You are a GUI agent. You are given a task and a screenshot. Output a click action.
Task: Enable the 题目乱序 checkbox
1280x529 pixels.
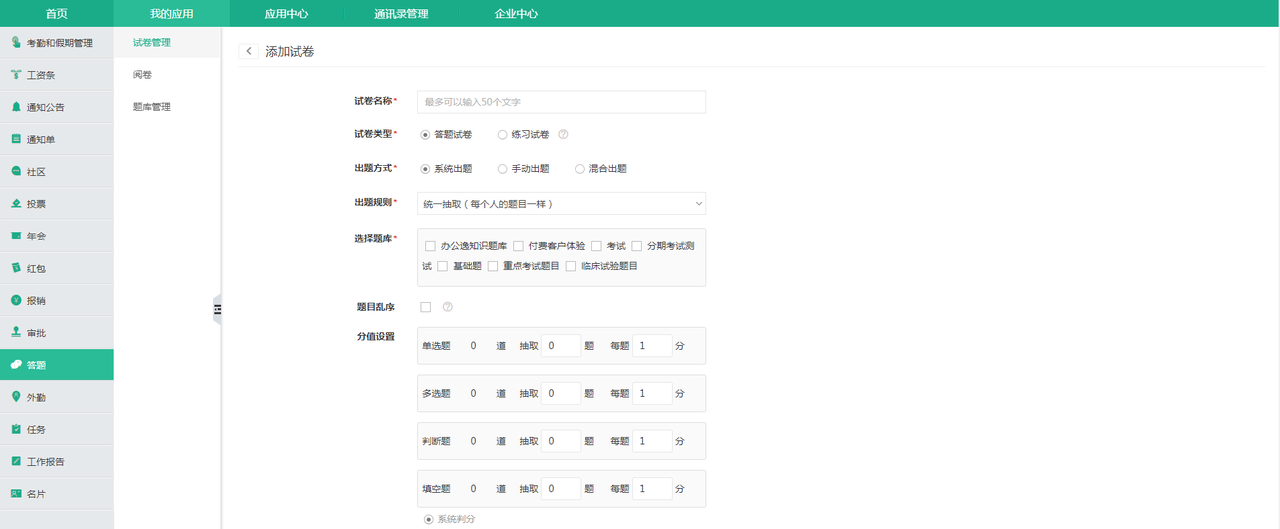pyautogui.click(x=426, y=307)
